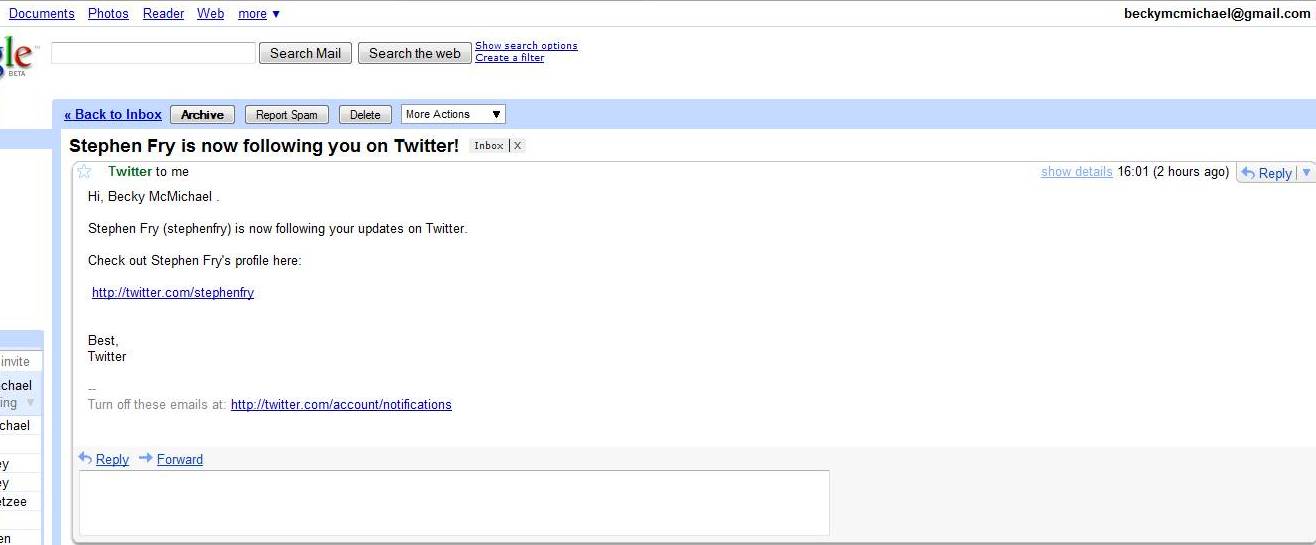Open the reply options dropdown arrow
This screenshot has width=1316, height=545.
(x=1305, y=173)
